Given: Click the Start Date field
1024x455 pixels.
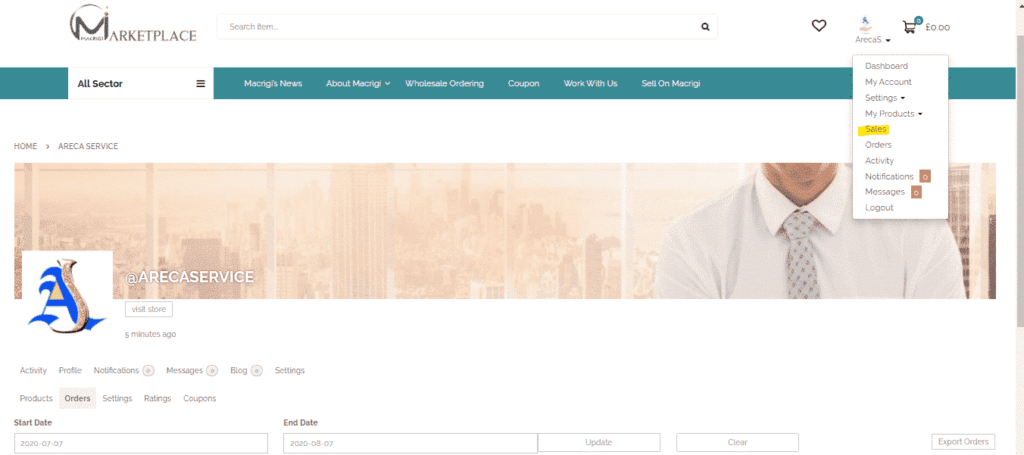Looking at the screenshot, I should click(x=141, y=443).
